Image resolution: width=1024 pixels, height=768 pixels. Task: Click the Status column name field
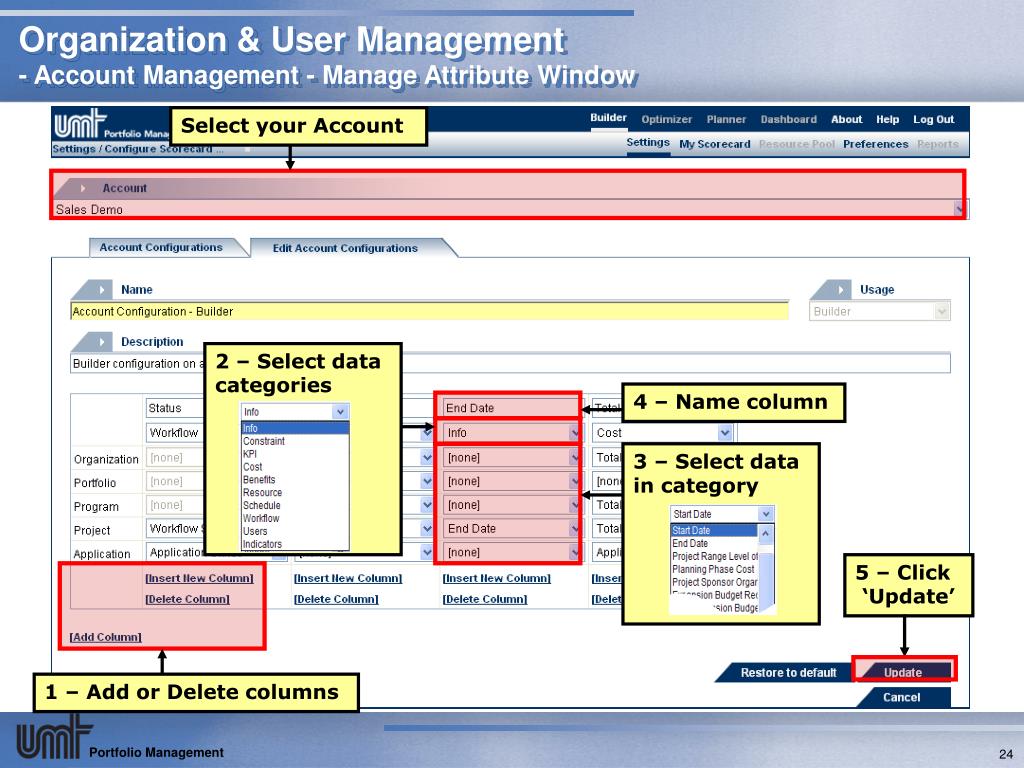pyautogui.click(x=175, y=408)
